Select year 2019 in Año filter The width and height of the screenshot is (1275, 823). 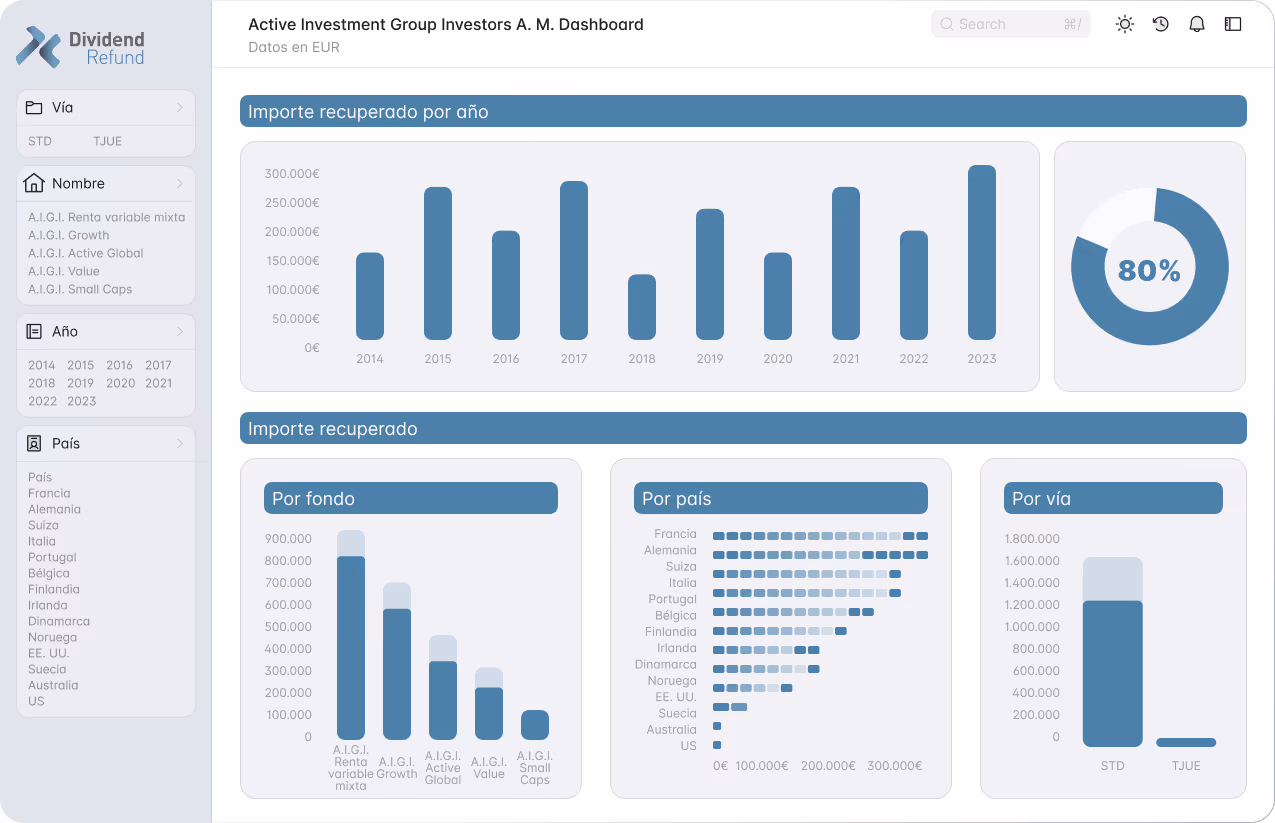(81, 383)
